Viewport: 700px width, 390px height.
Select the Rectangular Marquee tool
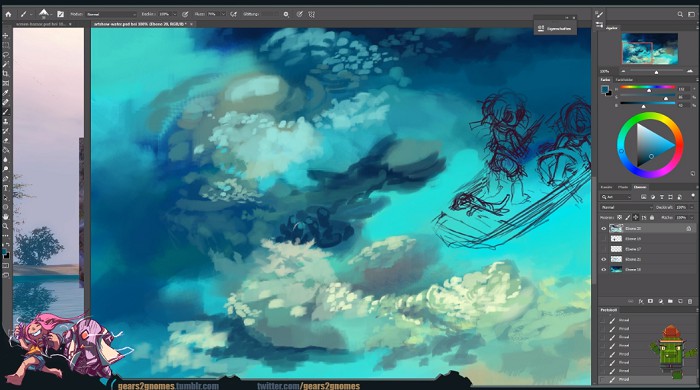point(6,45)
